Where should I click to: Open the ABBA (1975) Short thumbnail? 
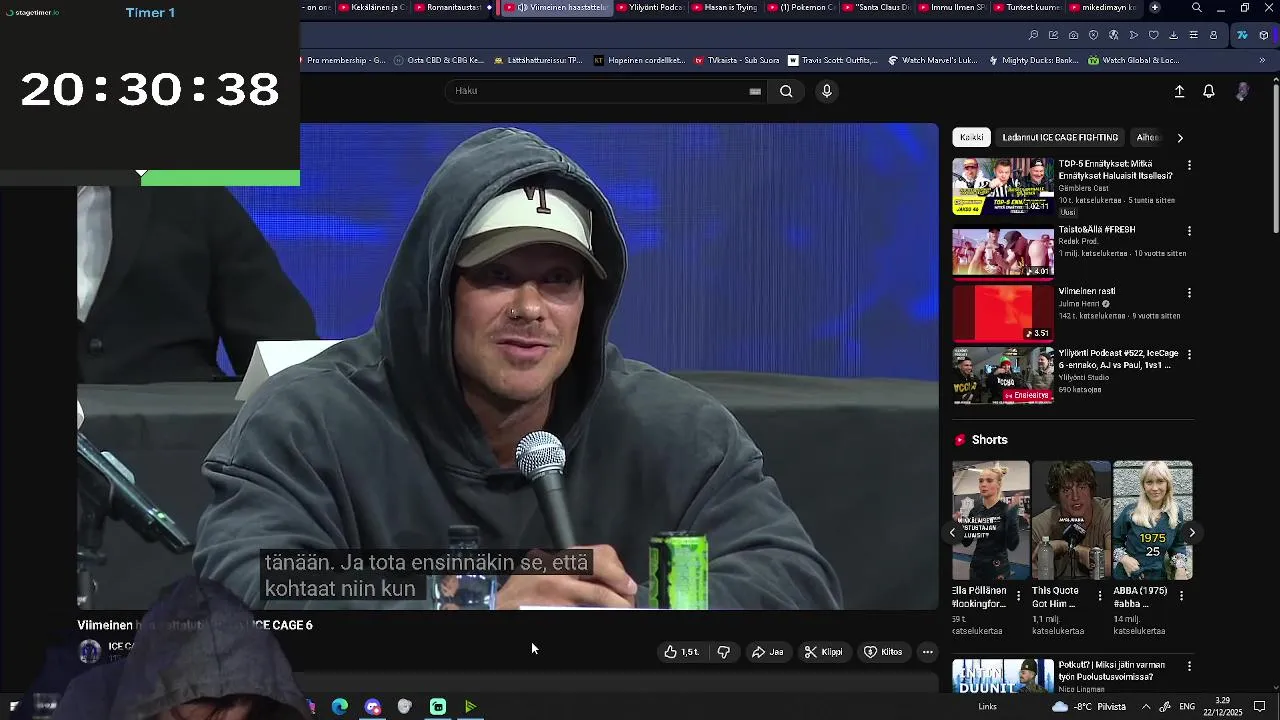click(x=1152, y=520)
